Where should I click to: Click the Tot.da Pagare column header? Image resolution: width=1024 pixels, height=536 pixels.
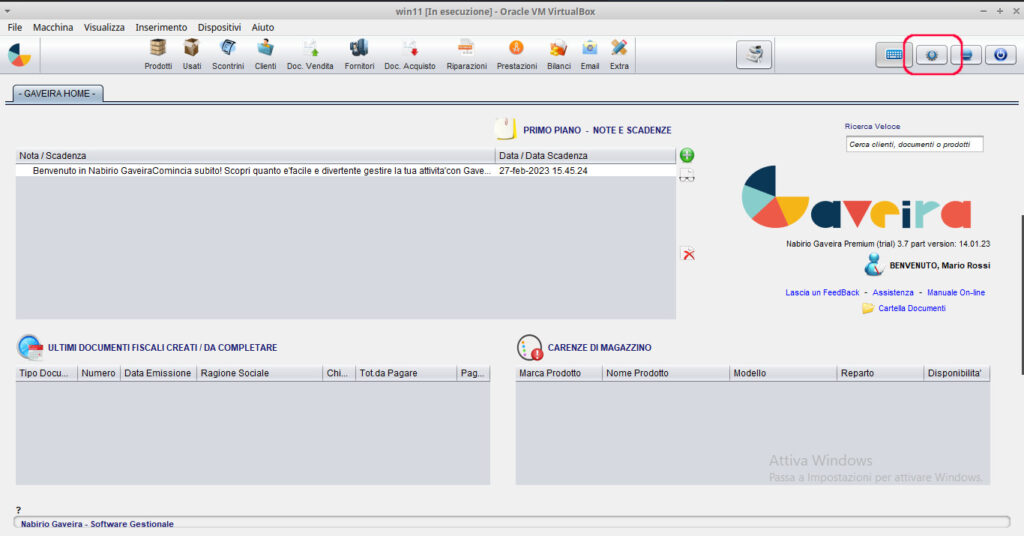pyautogui.click(x=406, y=373)
